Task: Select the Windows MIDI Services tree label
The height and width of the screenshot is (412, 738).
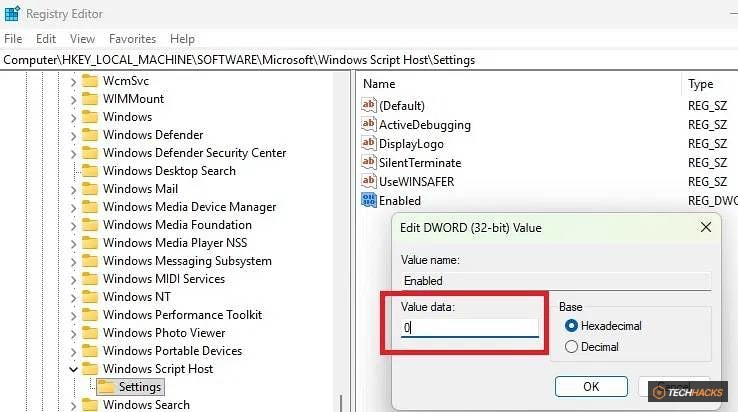Action: (164, 279)
